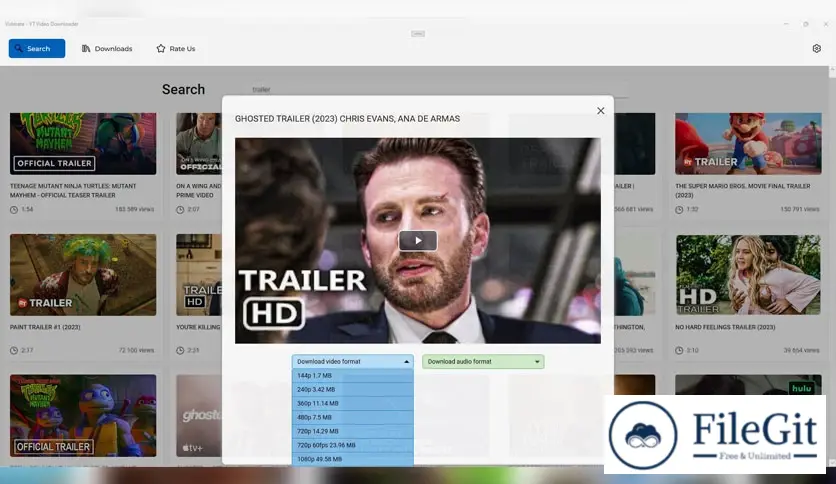Close the Videoare downloader window
The image size is (836, 484).
click(826, 24)
